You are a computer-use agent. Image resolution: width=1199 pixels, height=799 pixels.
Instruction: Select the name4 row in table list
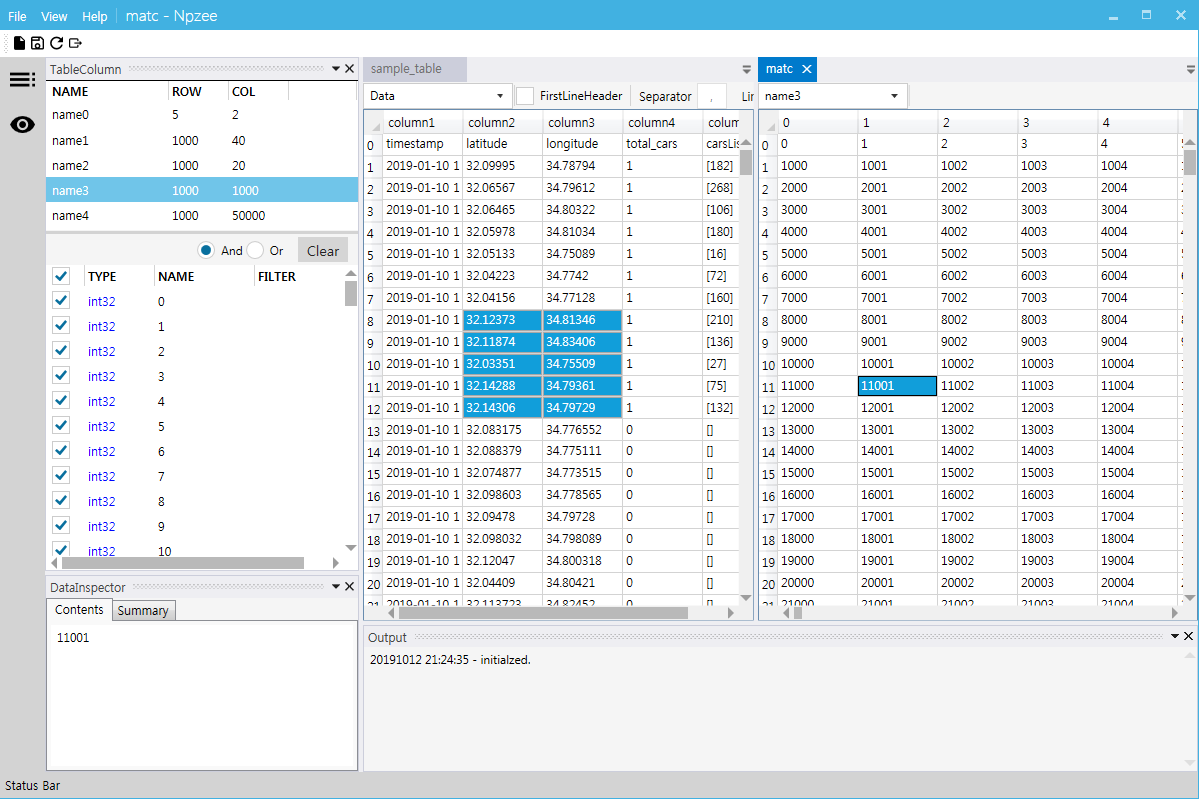[x=202, y=216]
